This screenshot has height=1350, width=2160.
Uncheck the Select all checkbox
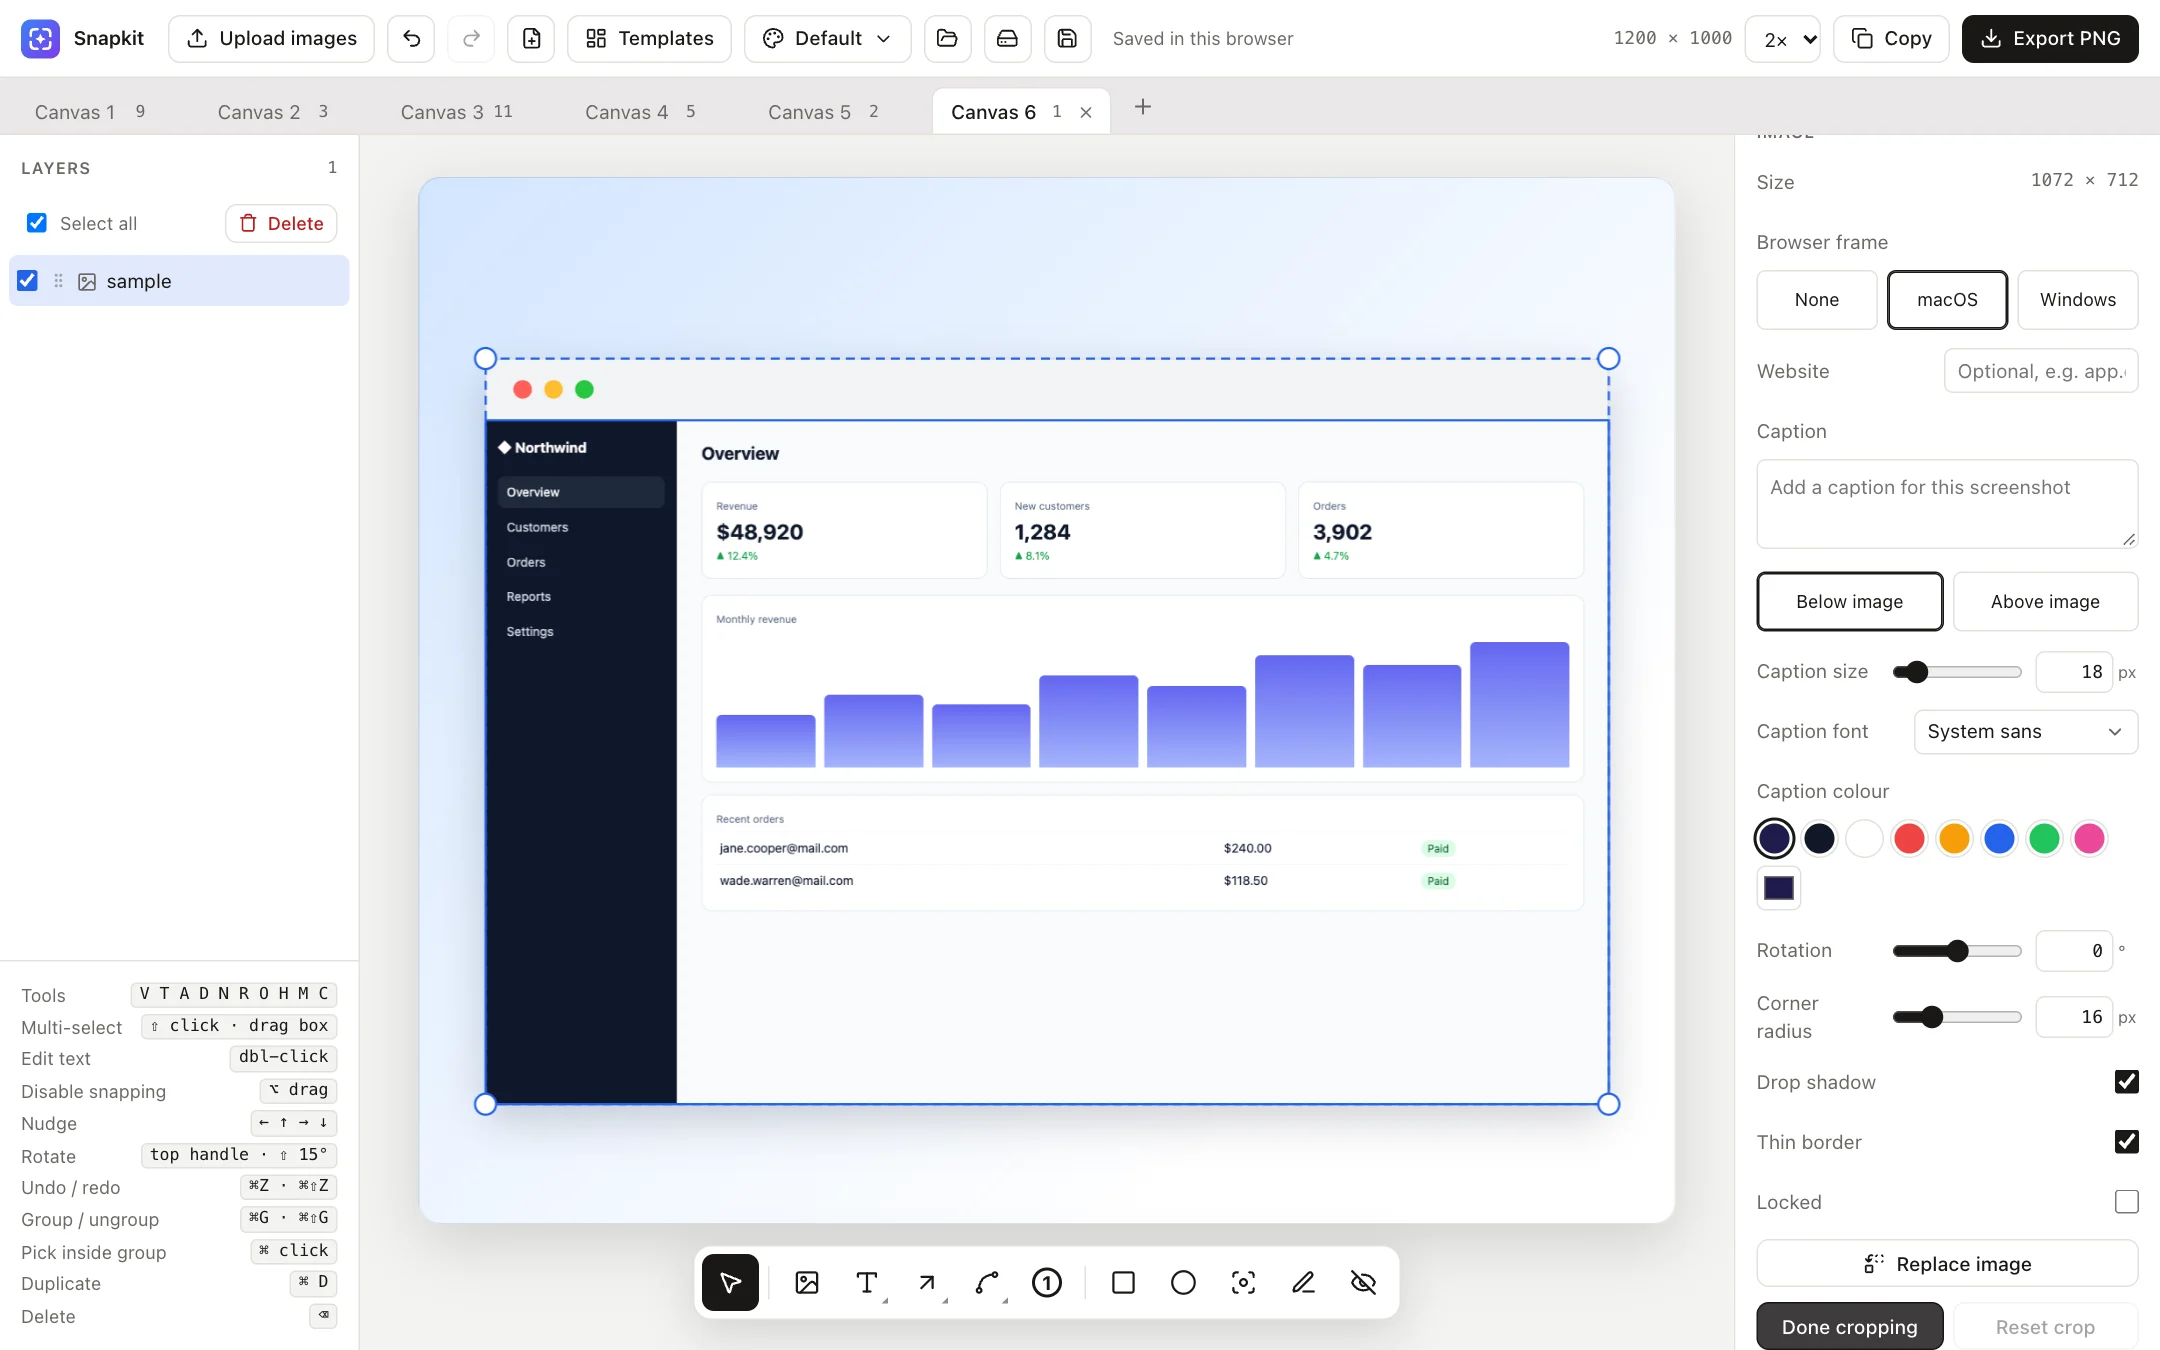(37, 223)
